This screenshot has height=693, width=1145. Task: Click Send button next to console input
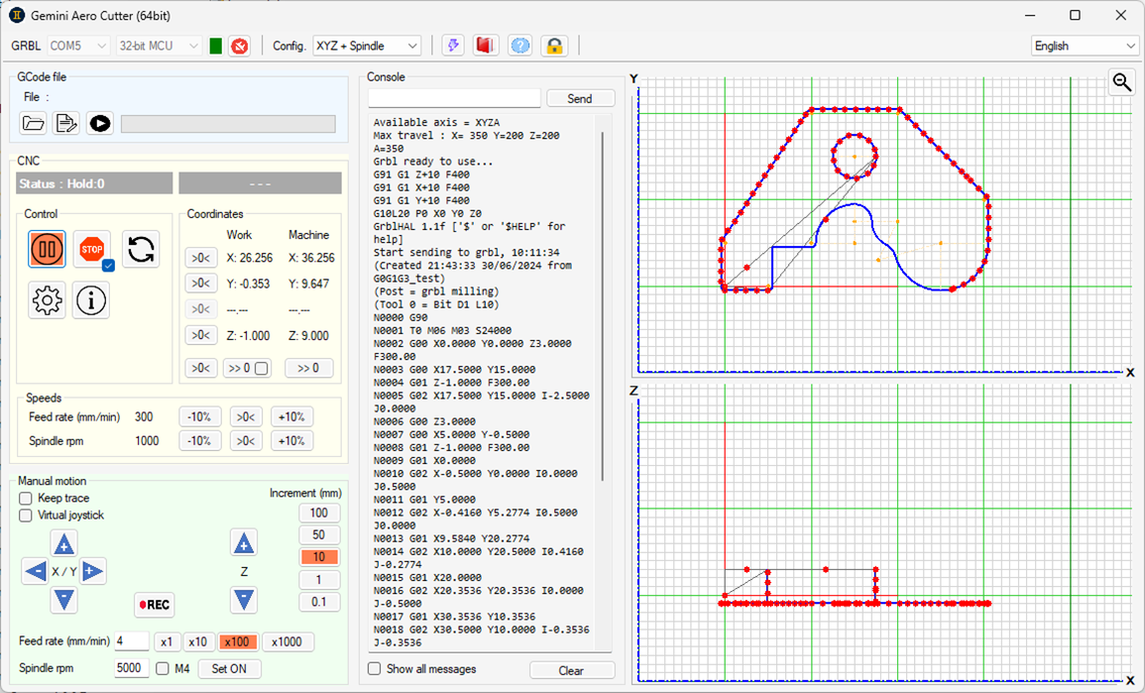click(579, 98)
